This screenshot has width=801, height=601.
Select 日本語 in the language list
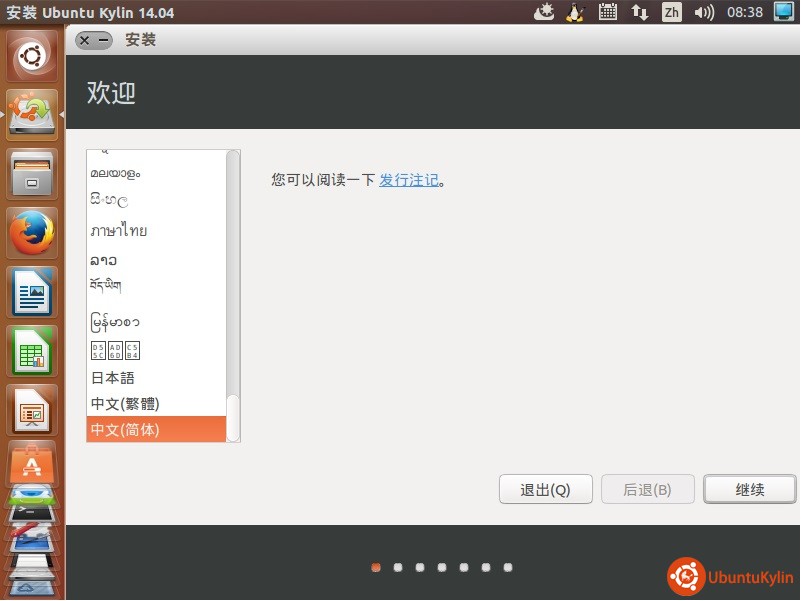[x=113, y=378]
